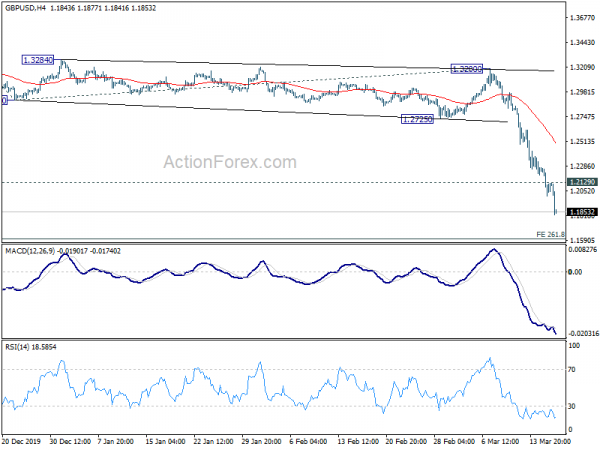Click the FE 261.8 Fibonacci expansion label
This screenshot has width=600, height=450.
pos(550,235)
